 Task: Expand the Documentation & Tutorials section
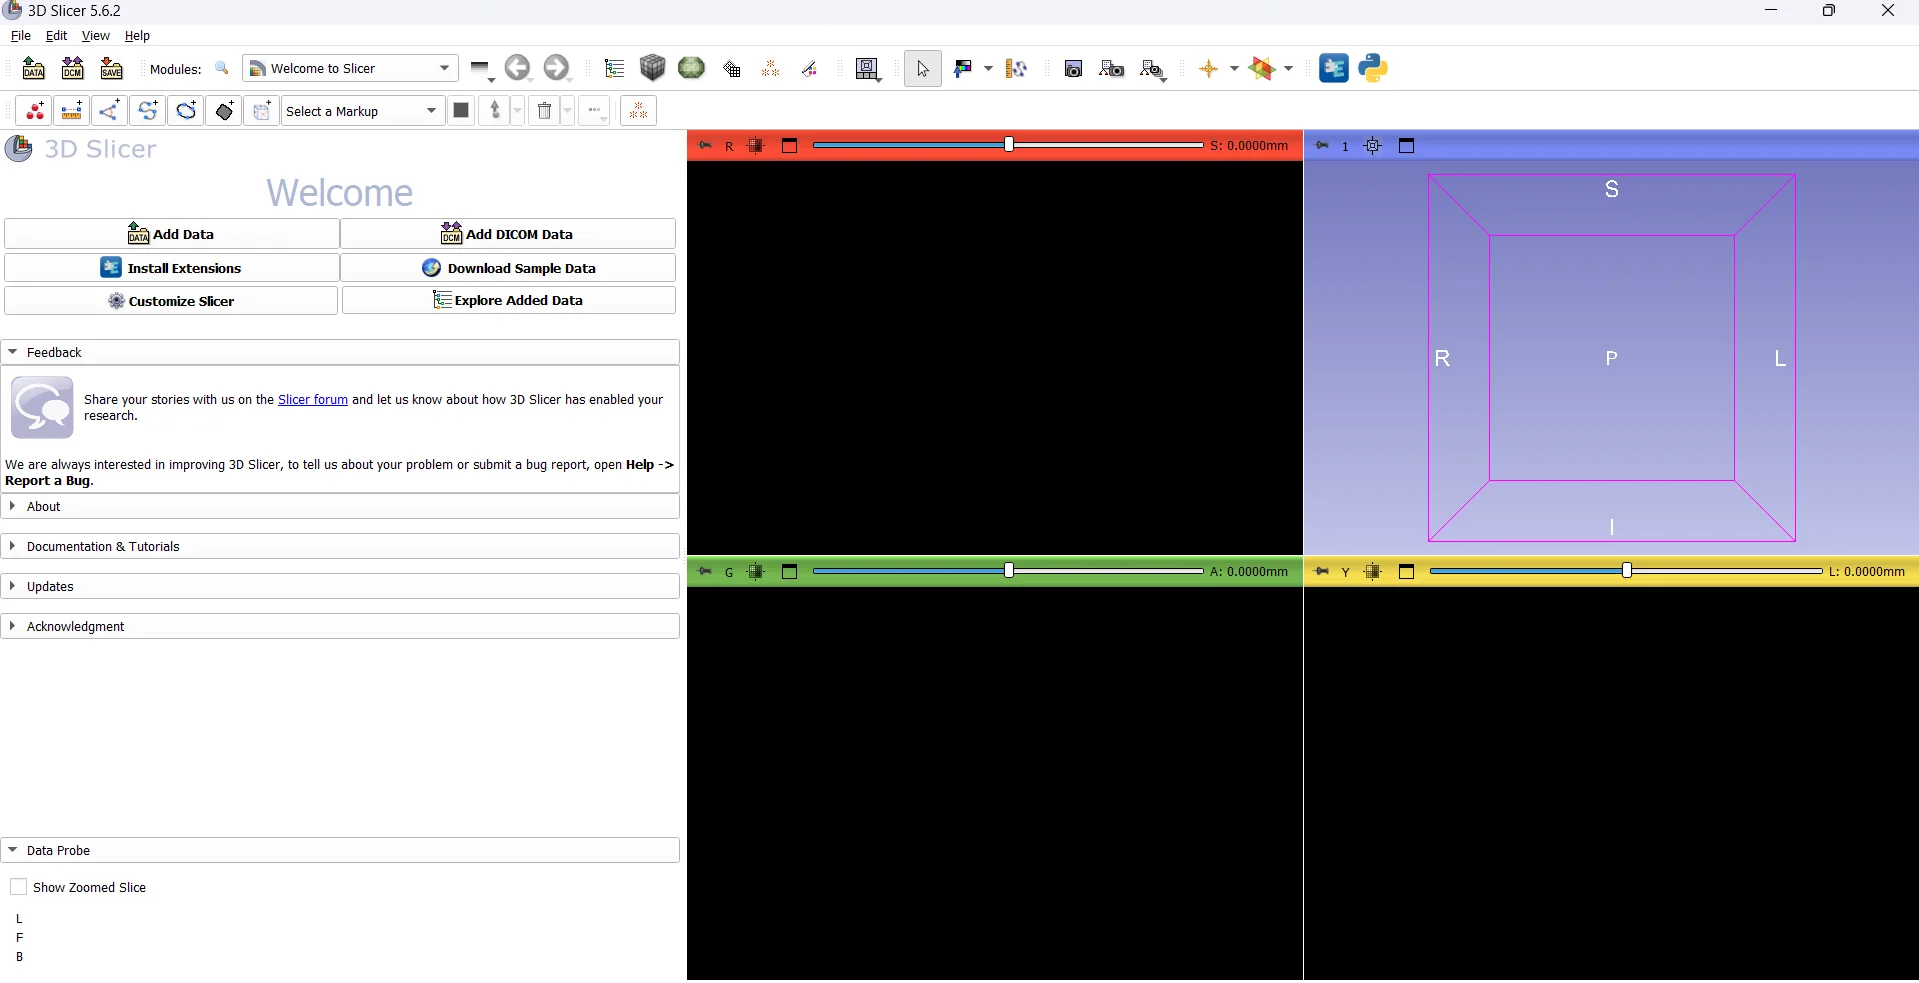[340, 546]
